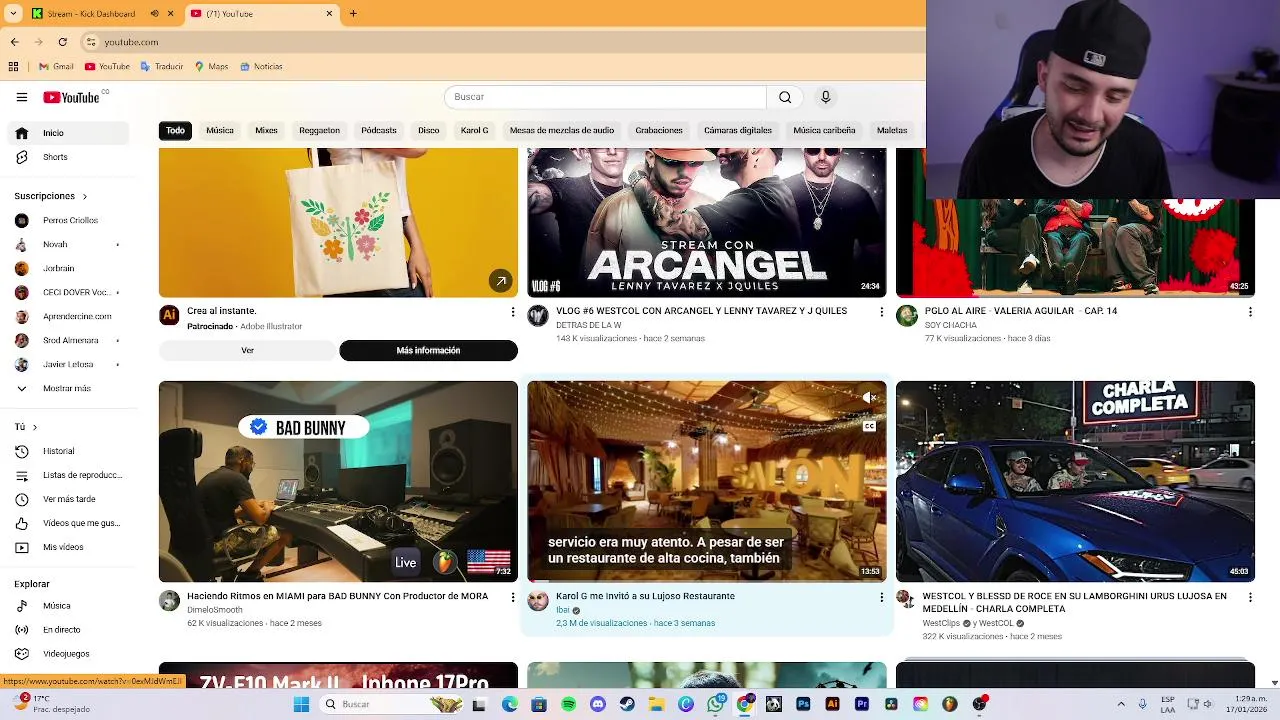Unmute the Karol G preview video

[869, 398]
